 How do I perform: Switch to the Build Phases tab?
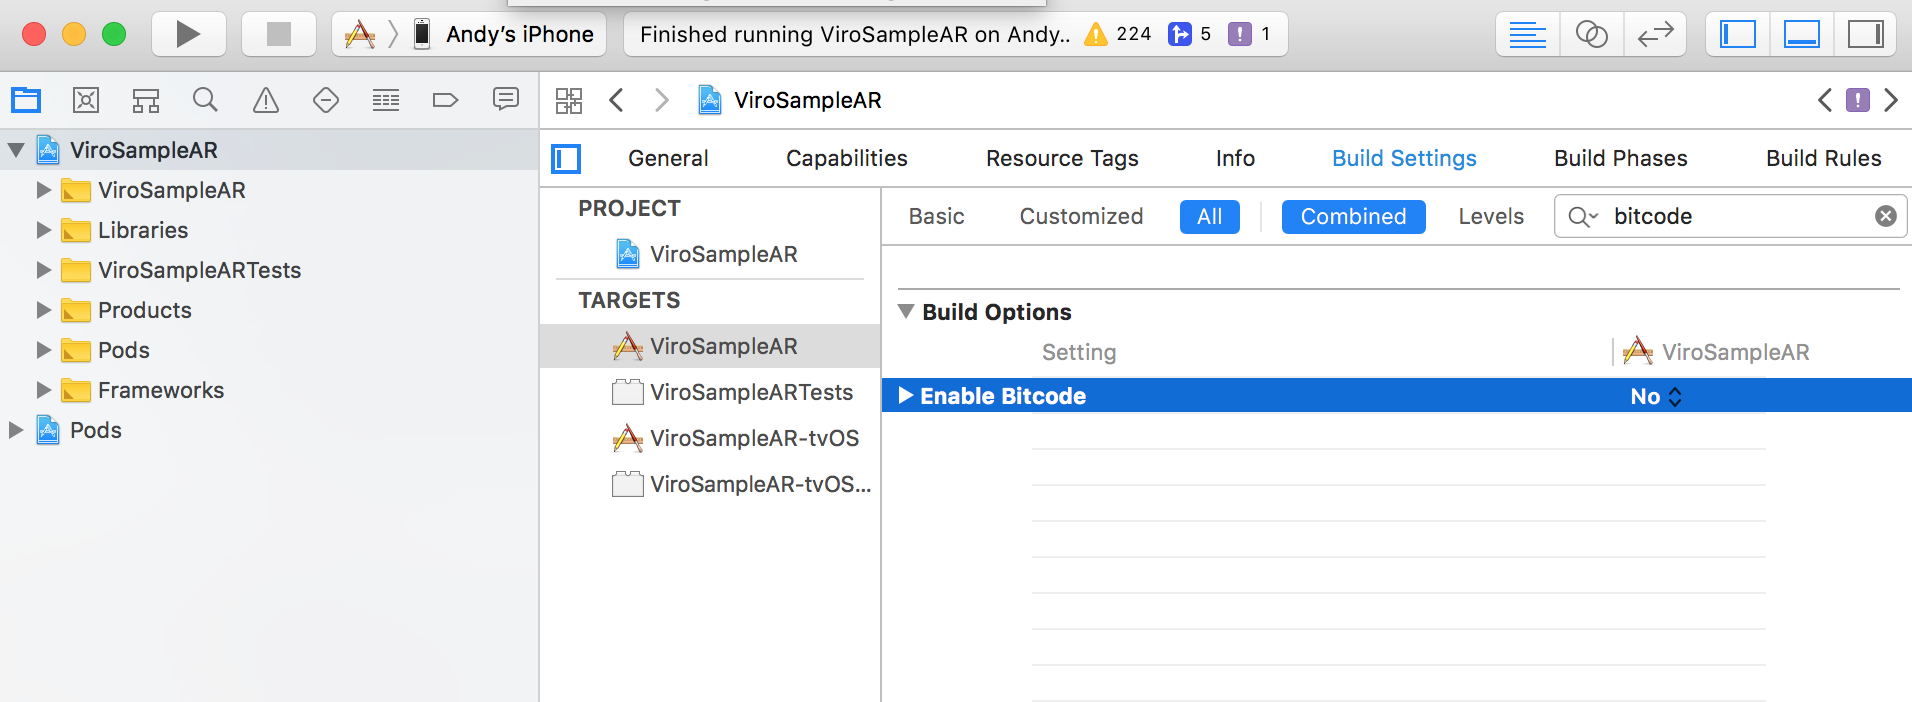1620,158
